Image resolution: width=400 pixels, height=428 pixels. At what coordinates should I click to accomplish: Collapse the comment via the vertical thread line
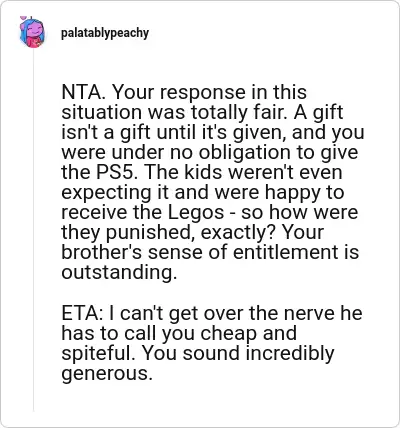[34, 230]
